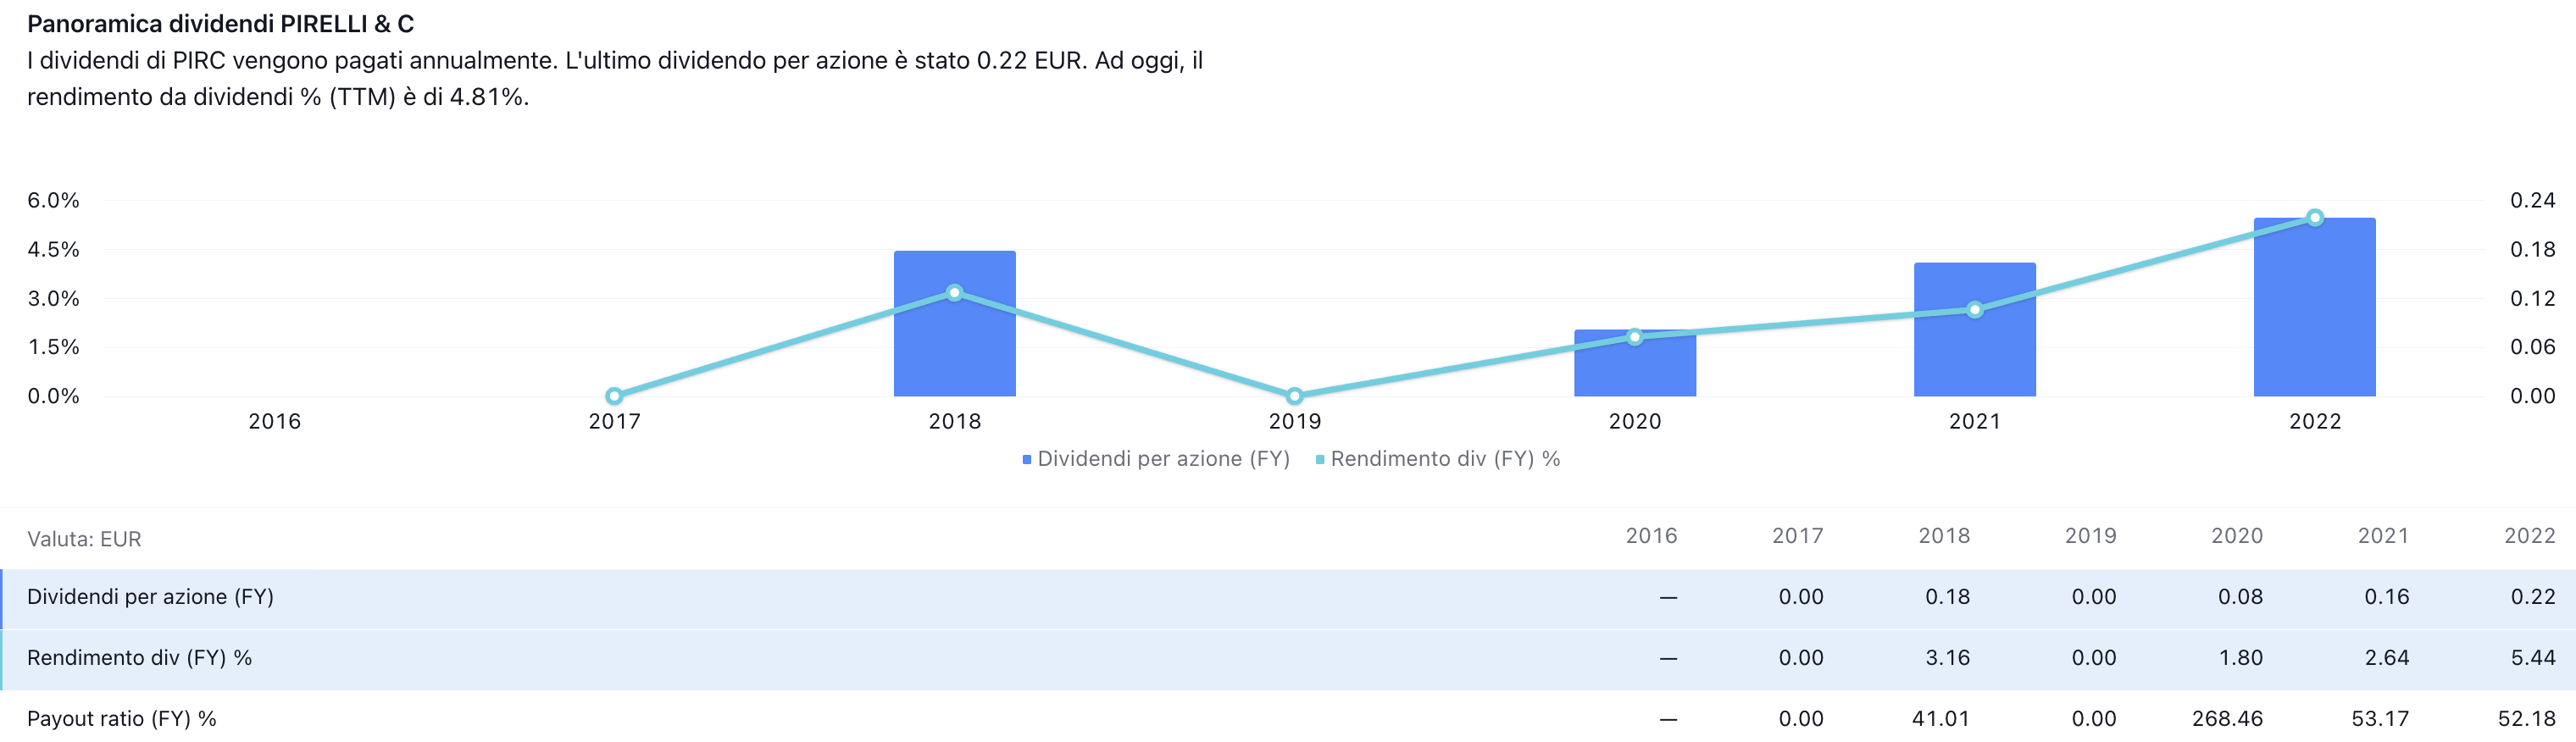Click the 3.0% left axis label

tap(53, 299)
